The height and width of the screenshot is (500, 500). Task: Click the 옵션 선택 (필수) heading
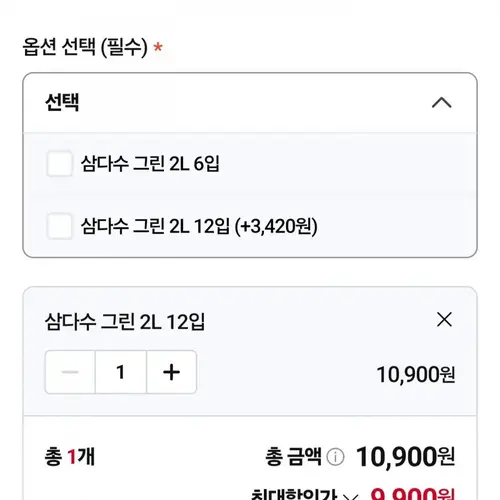coord(85,47)
